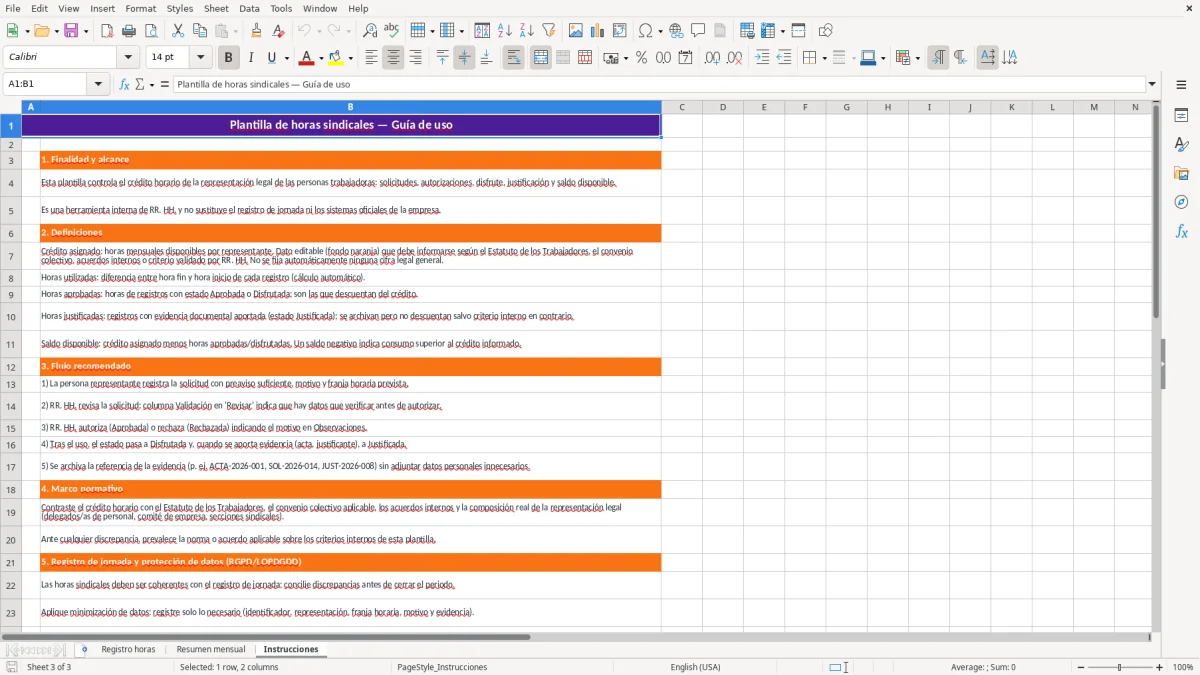This screenshot has width=1200, height=675.
Task: Open the Data menu
Action: (249, 8)
